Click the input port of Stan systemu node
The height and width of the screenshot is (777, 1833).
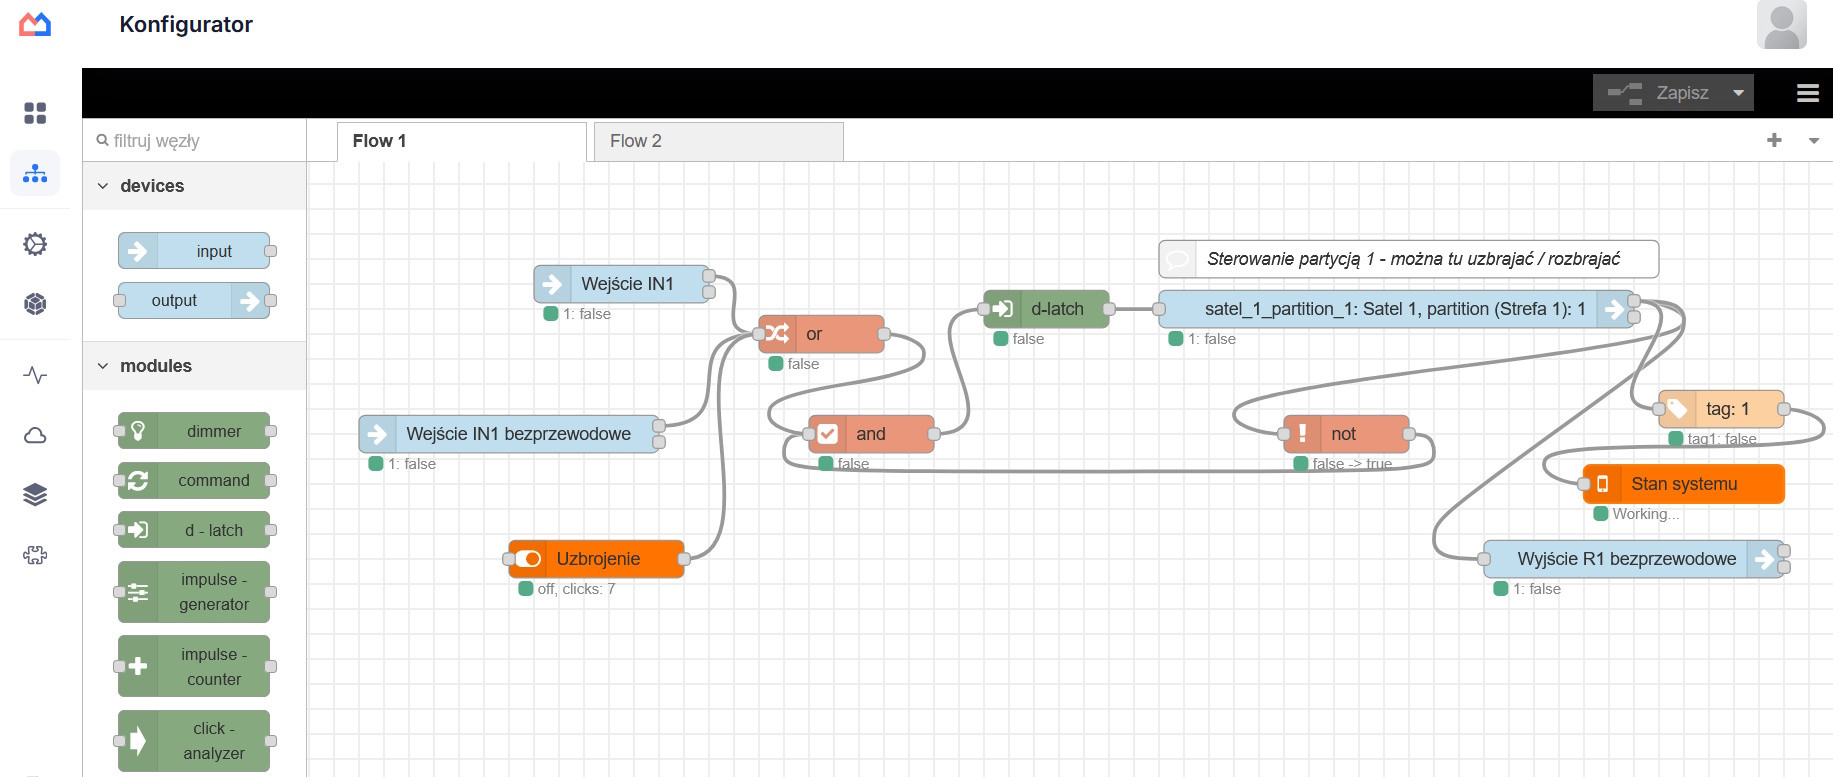tap(1584, 484)
